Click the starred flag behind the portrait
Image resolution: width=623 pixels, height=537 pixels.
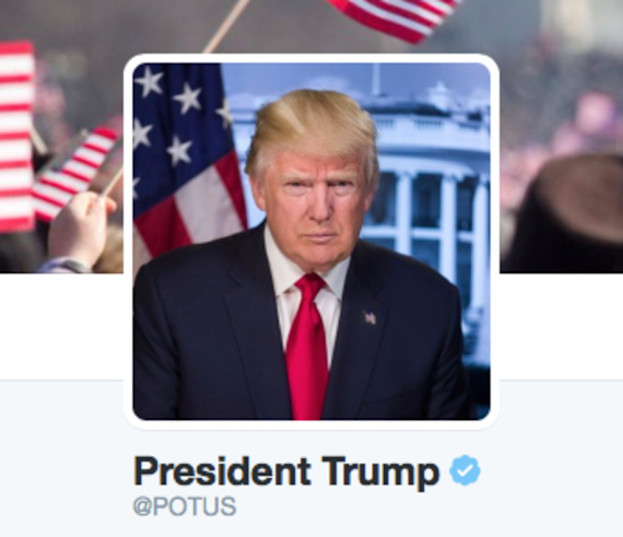[187, 159]
